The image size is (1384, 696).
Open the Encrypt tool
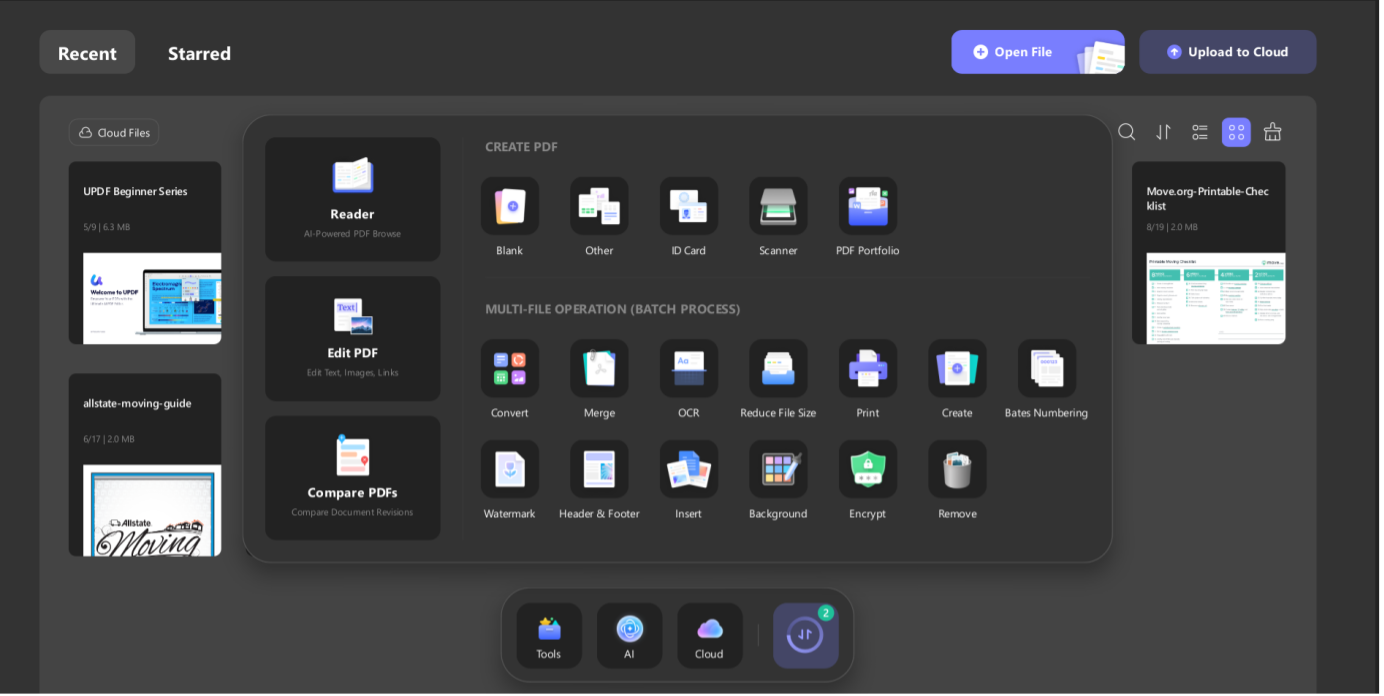point(867,470)
